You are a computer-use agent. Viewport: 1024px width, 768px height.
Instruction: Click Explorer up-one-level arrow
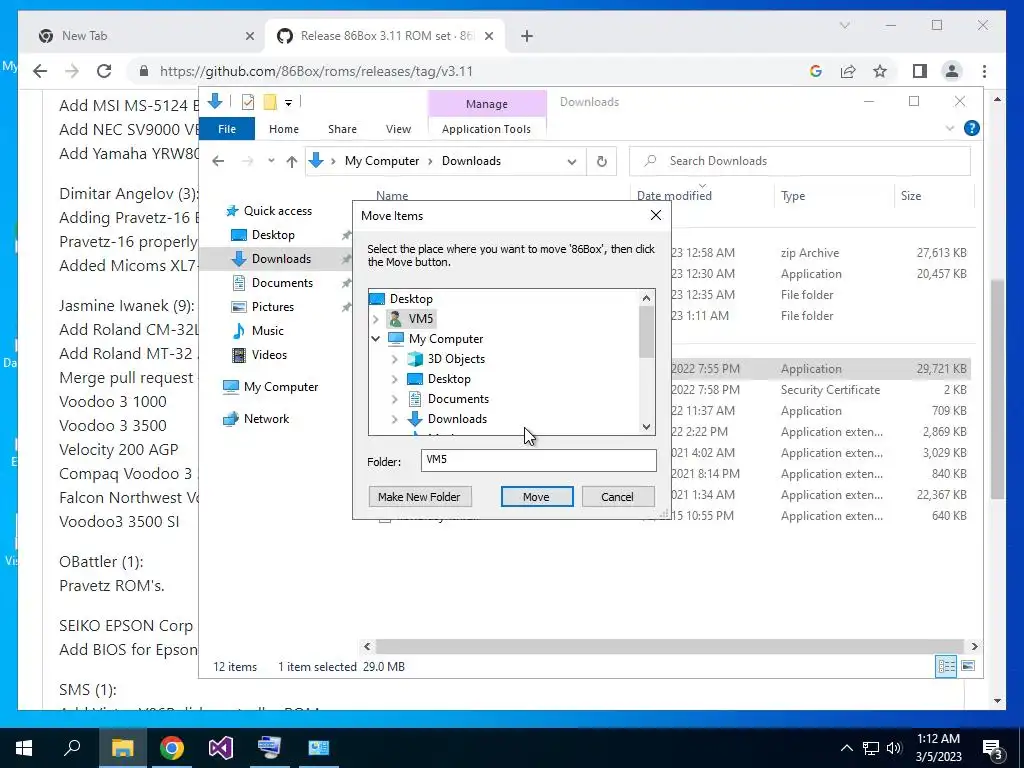(x=291, y=161)
